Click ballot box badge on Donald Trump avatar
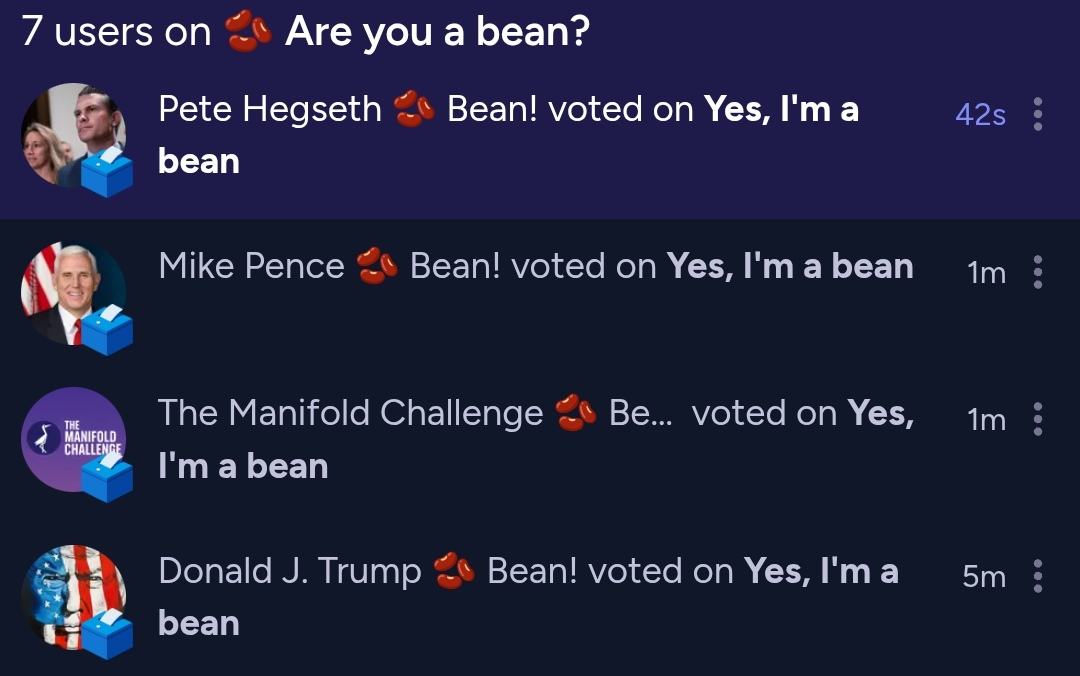The width and height of the screenshot is (1080, 676). tap(106, 634)
